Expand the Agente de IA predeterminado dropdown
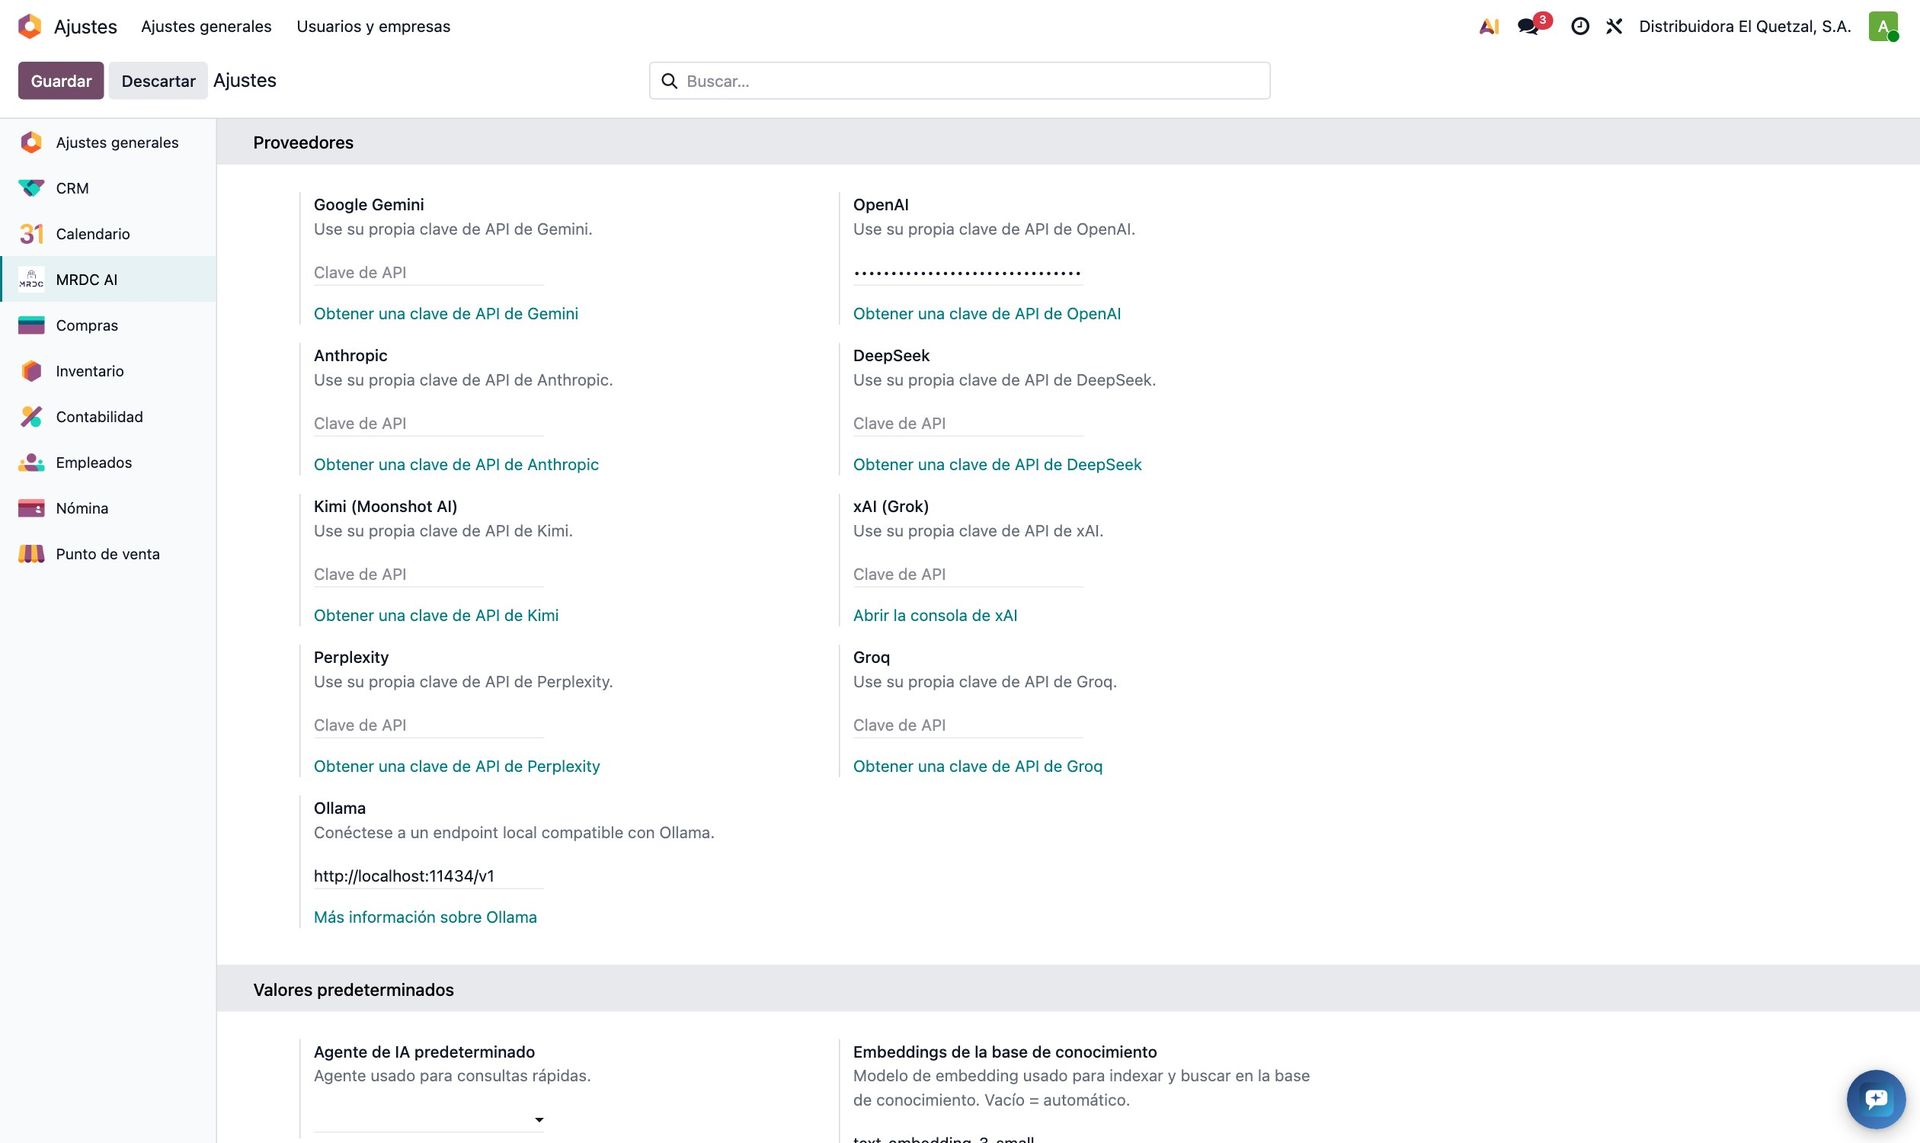Screen dimensions: 1920x1143 pos(539,1120)
